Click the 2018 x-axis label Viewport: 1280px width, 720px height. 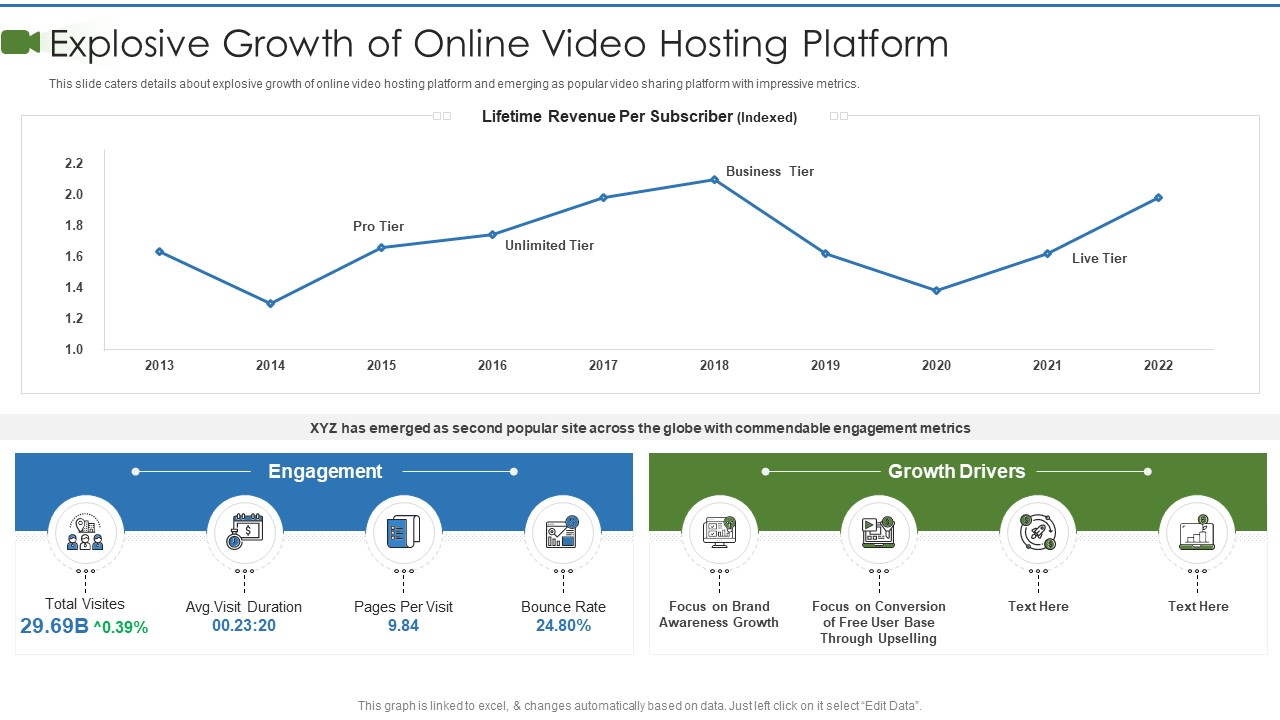714,365
